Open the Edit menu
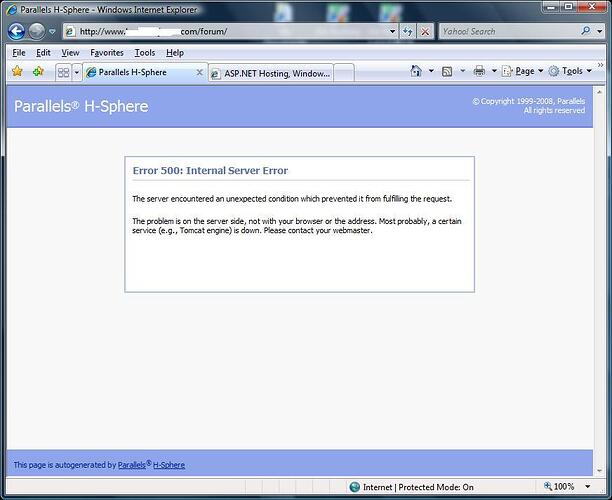This screenshot has width=612, height=500. click(43, 53)
